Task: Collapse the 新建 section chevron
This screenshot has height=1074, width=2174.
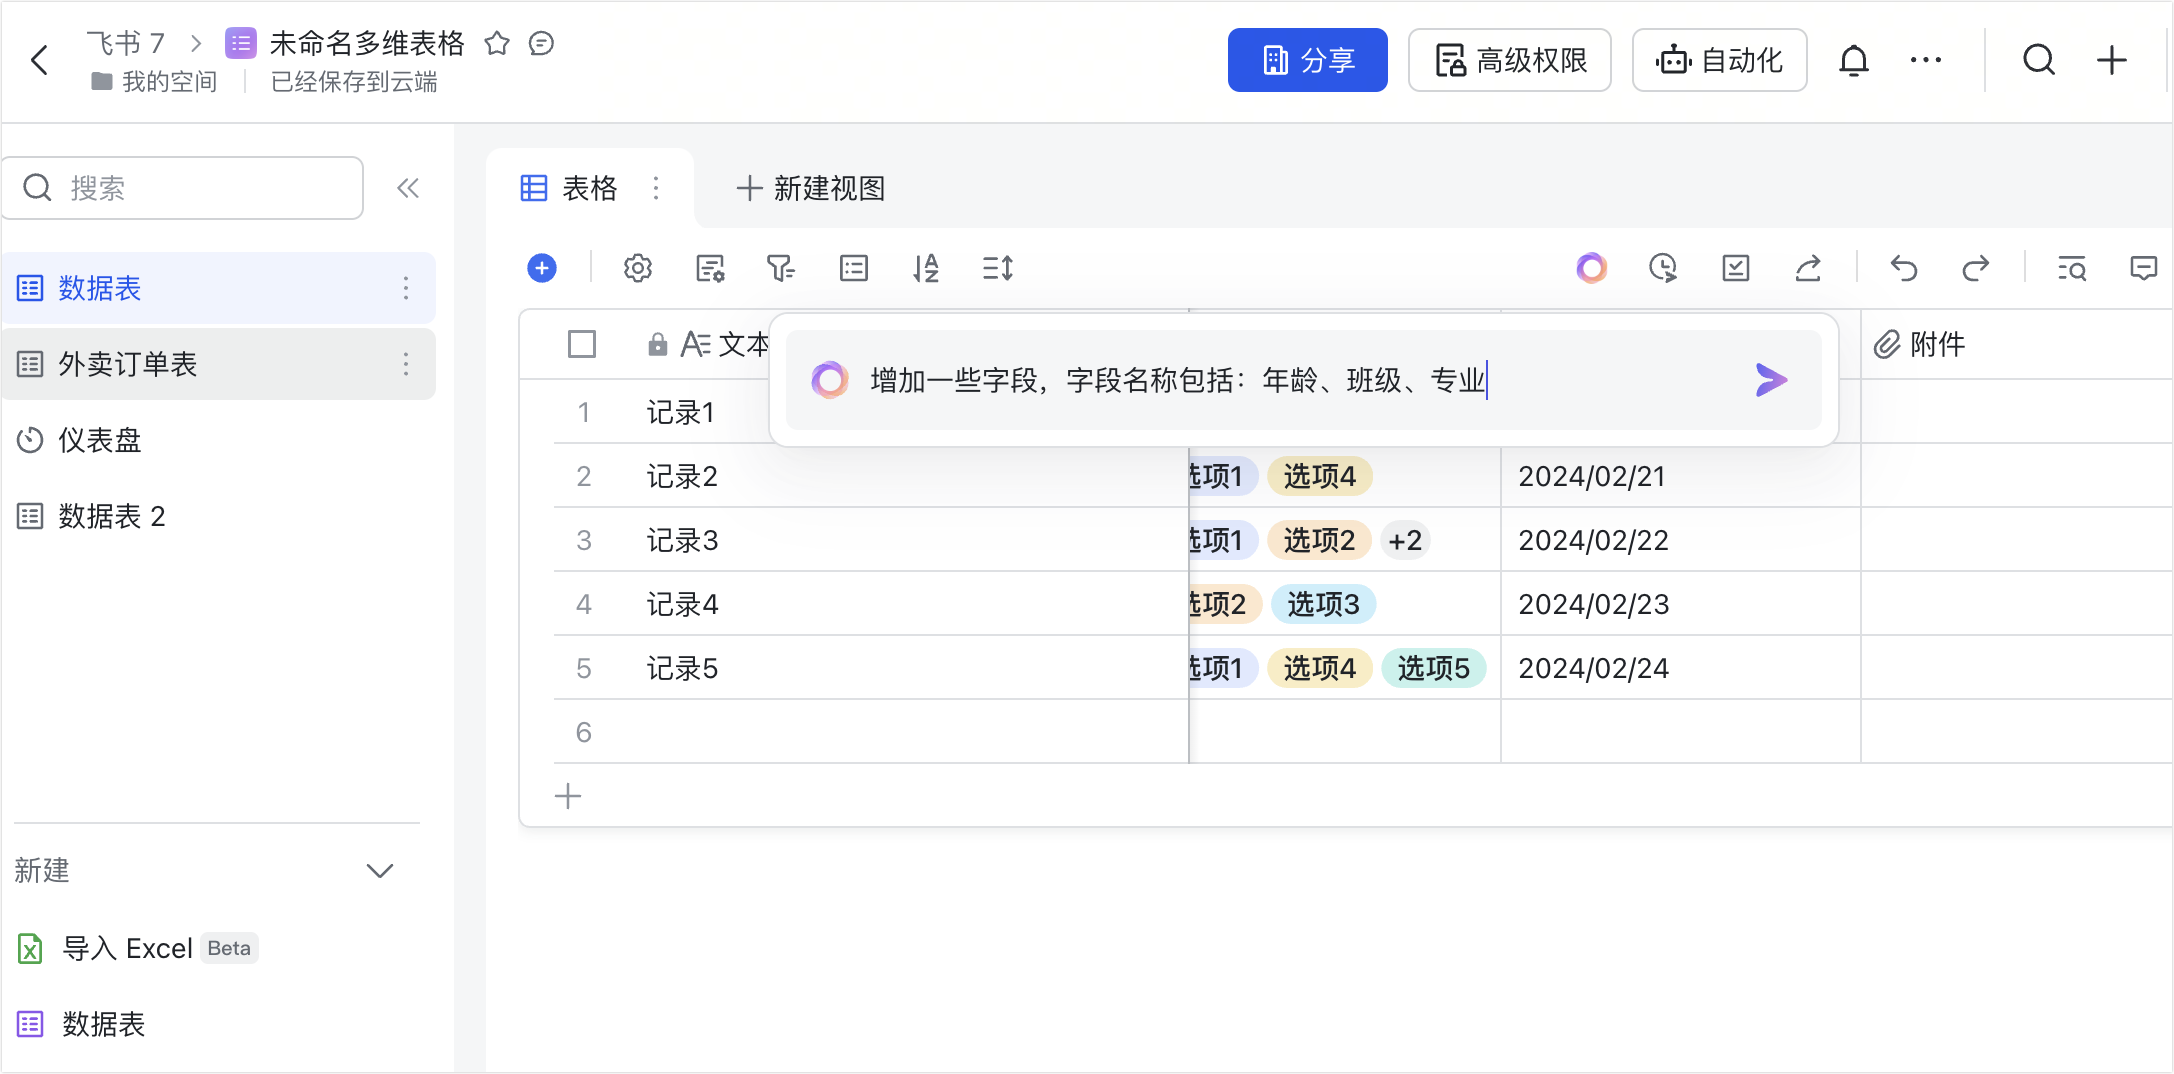Action: [380, 871]
